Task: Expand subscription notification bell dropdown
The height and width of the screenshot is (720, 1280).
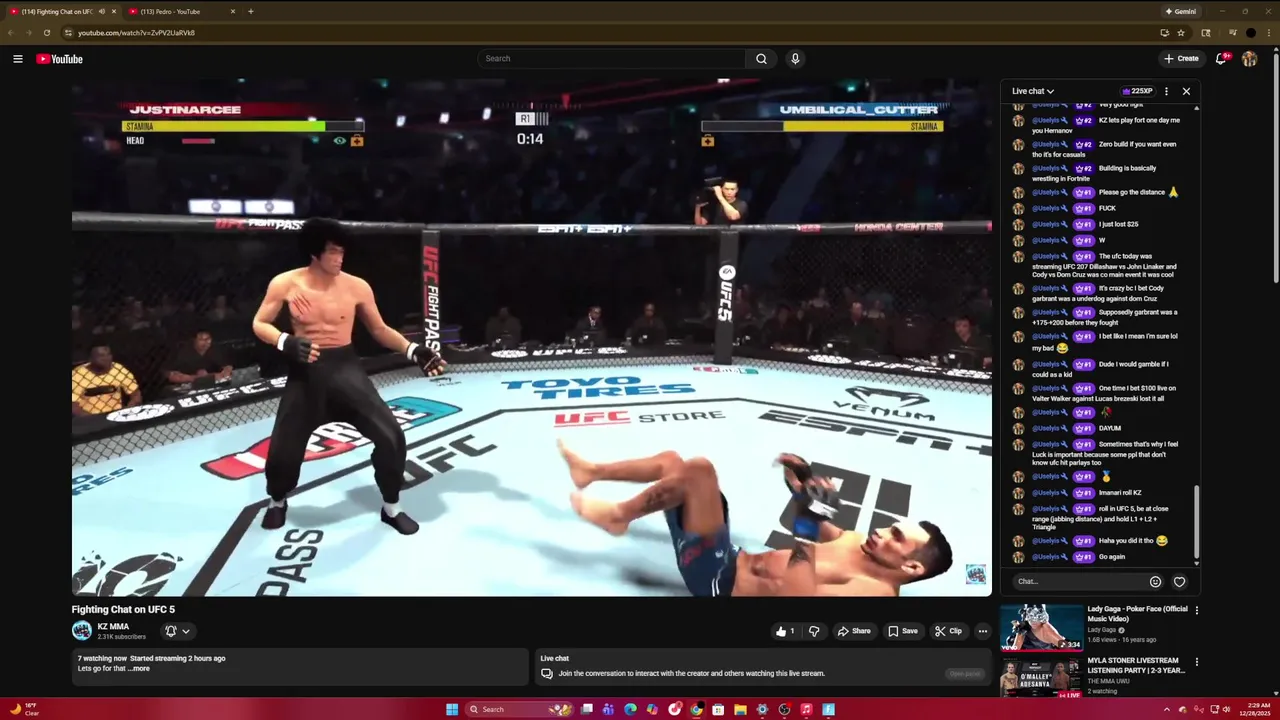Action: pyautogui.click(x=177, y=631)
